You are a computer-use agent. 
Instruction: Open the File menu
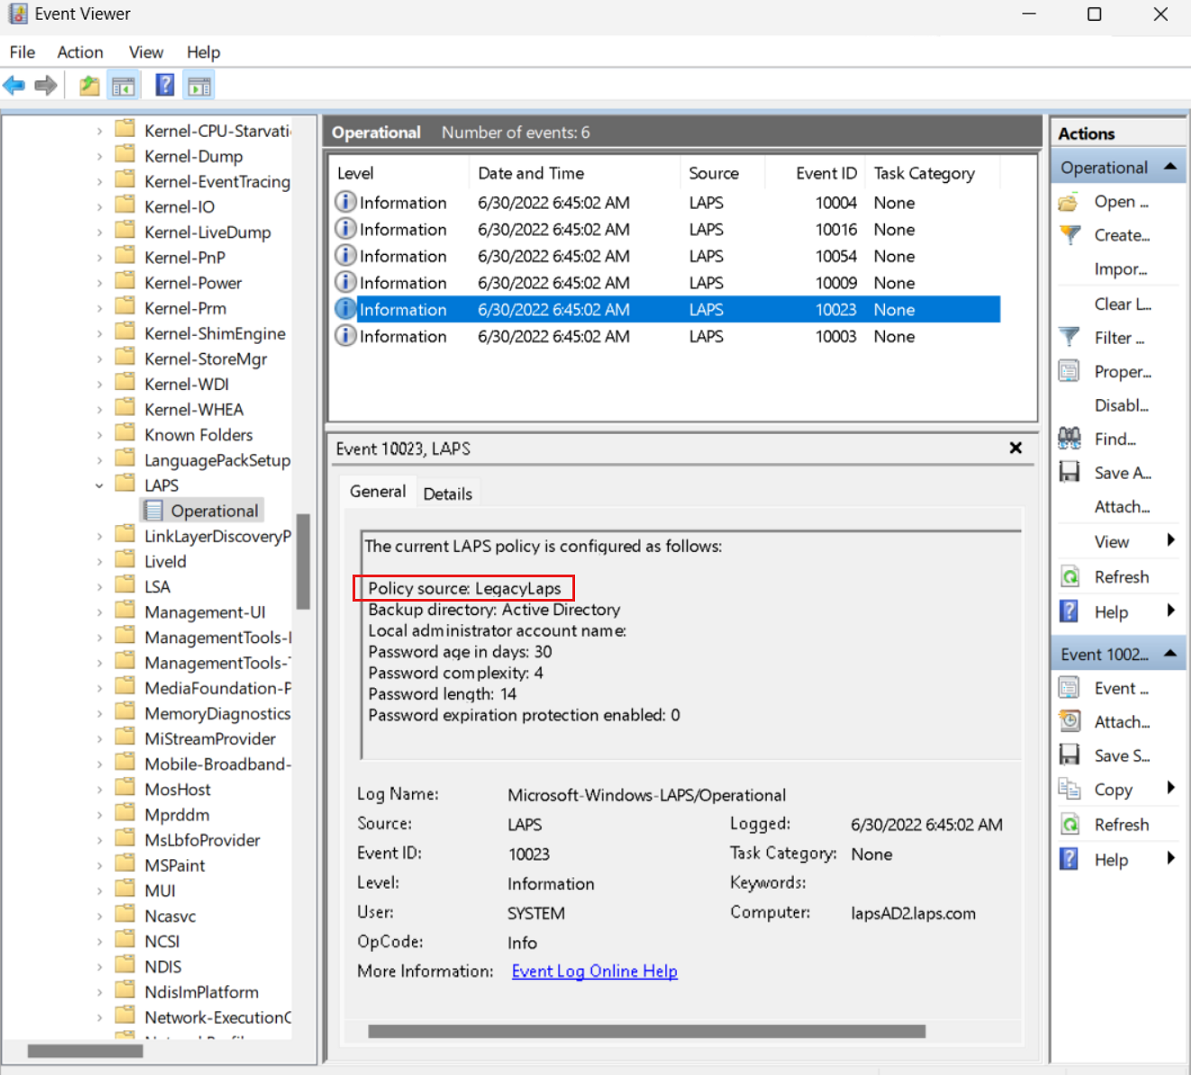(x=22, y=52)
